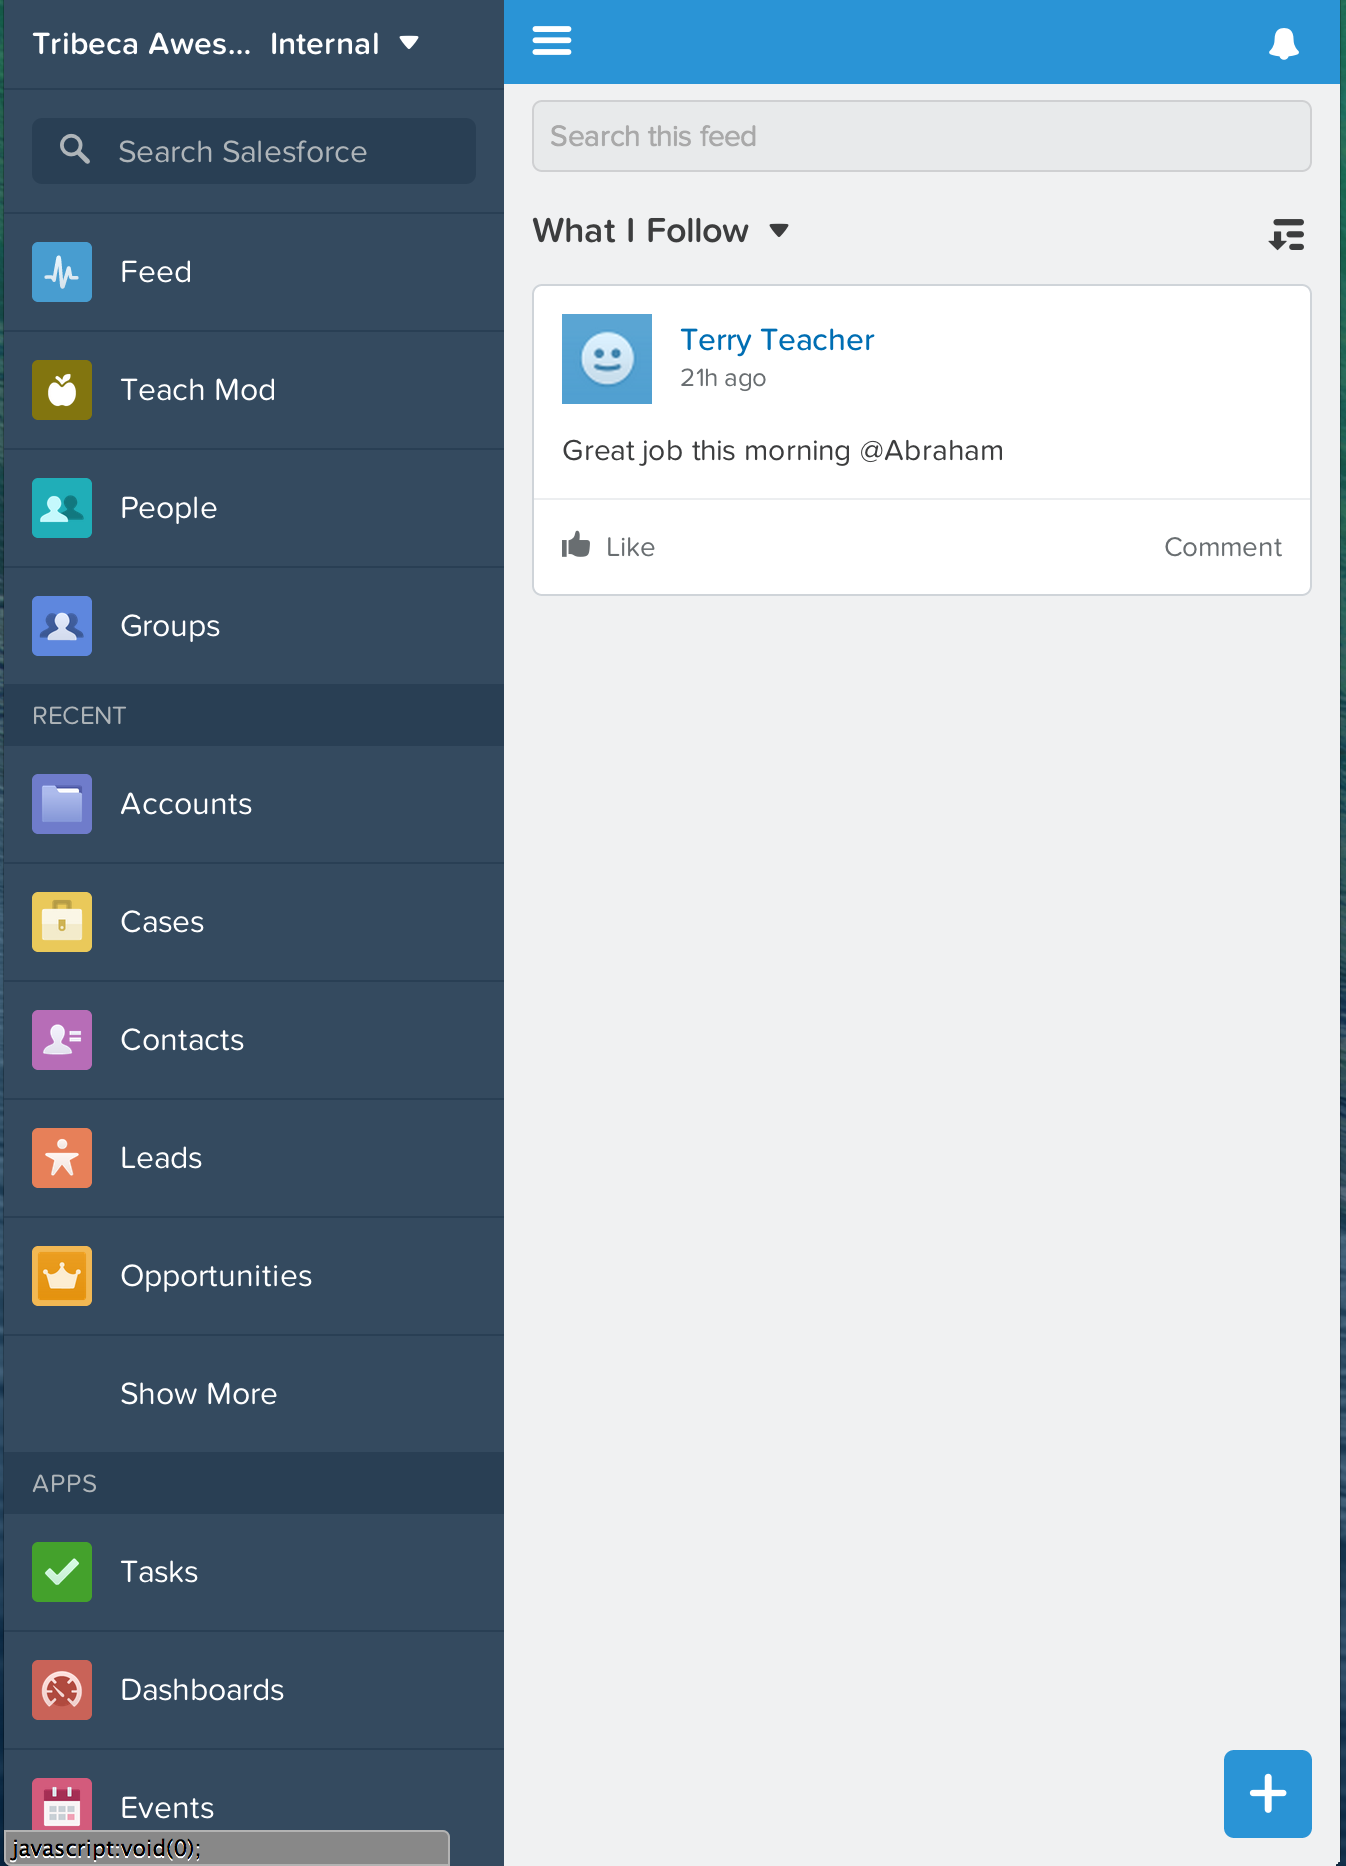This screenshot has height=1866, width=1346.
Task: Open Contacts in the sidebar
Action: [254, 1040]
